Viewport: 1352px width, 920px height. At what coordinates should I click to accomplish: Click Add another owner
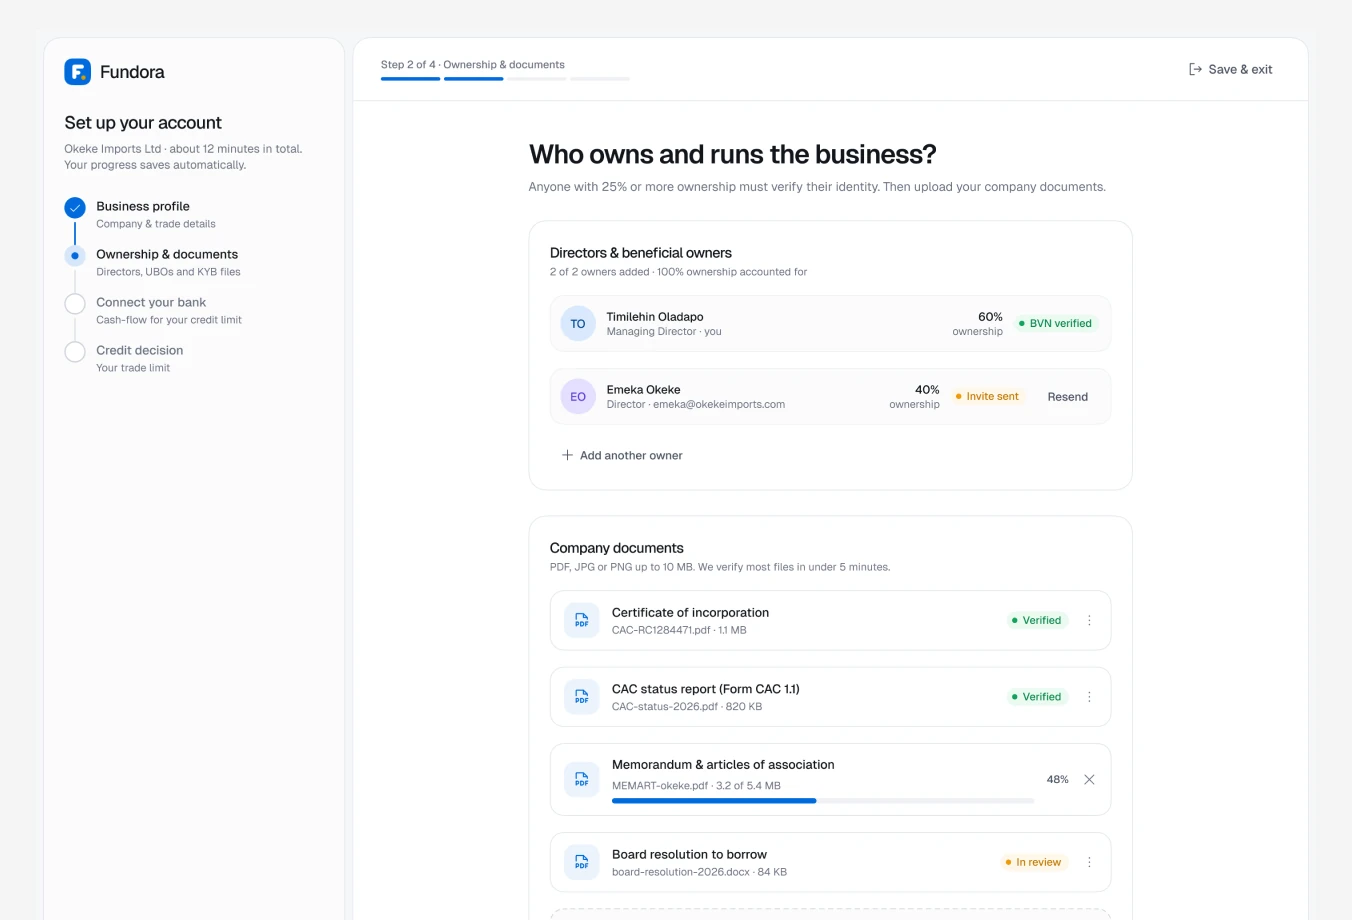(622, 455)
